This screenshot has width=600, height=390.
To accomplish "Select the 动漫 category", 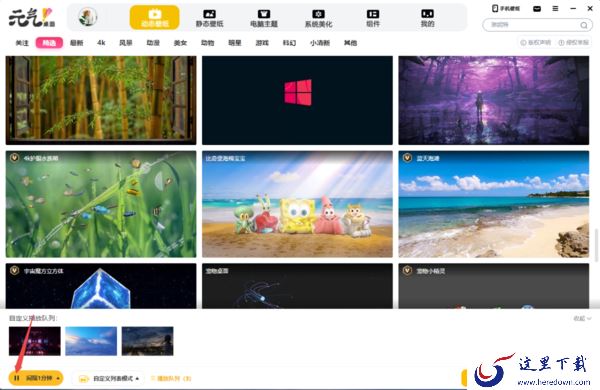I will pos(153,43).
